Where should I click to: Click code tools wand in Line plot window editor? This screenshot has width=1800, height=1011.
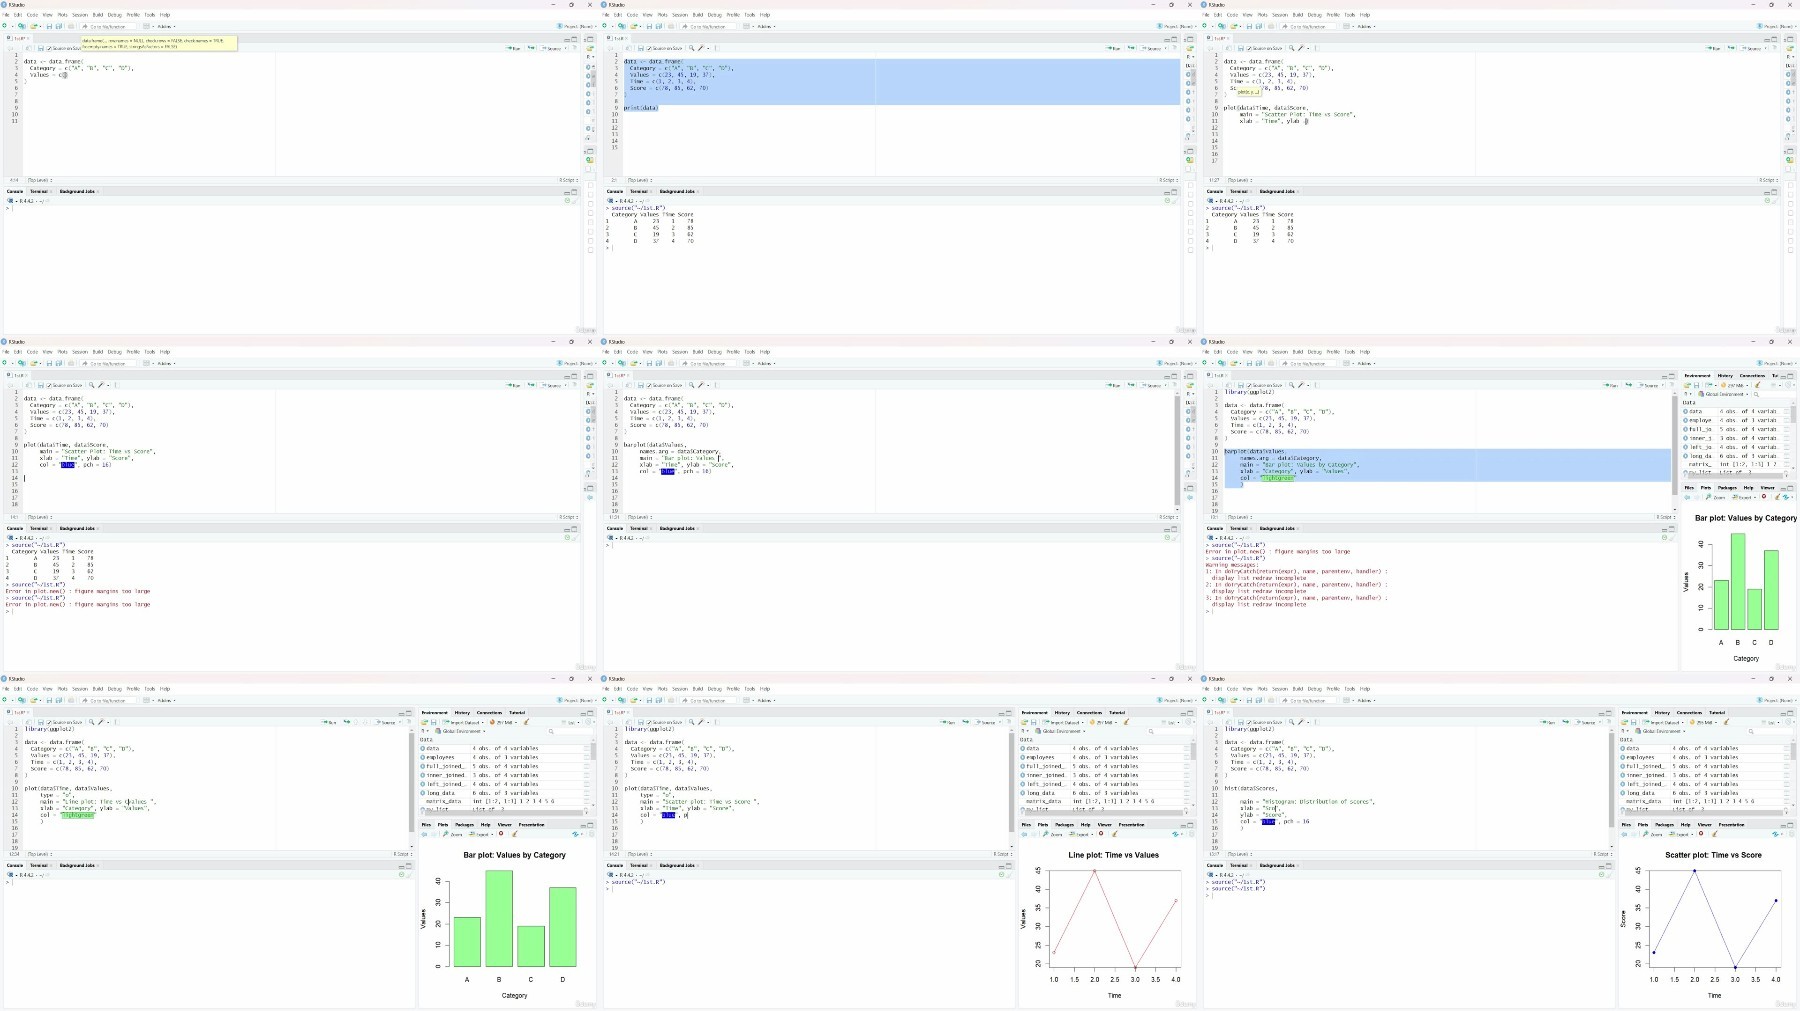pos(701,722)
